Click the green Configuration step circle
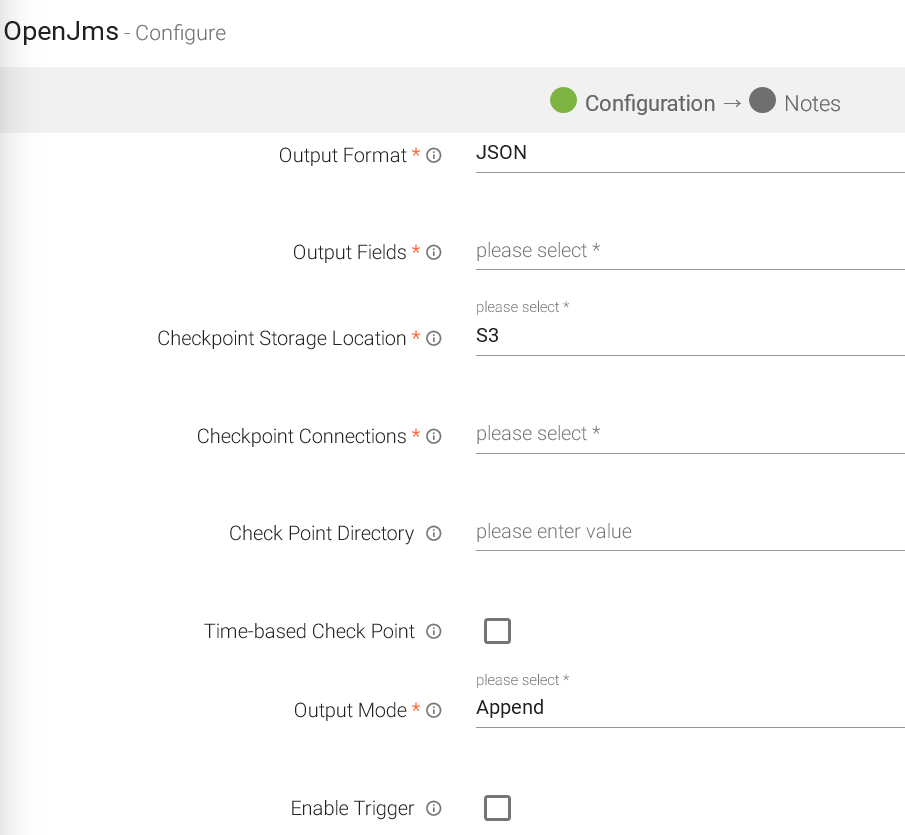 point(563,102)
